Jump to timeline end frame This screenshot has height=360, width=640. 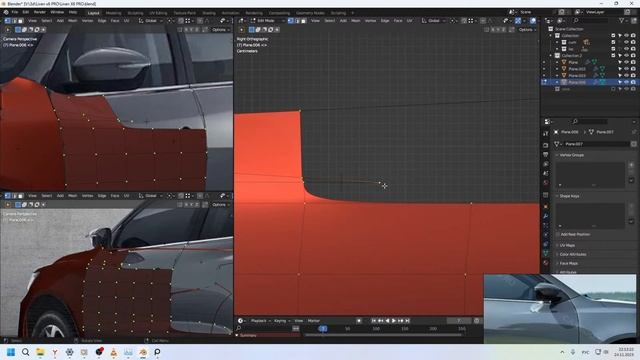click(x=407, y=321)
